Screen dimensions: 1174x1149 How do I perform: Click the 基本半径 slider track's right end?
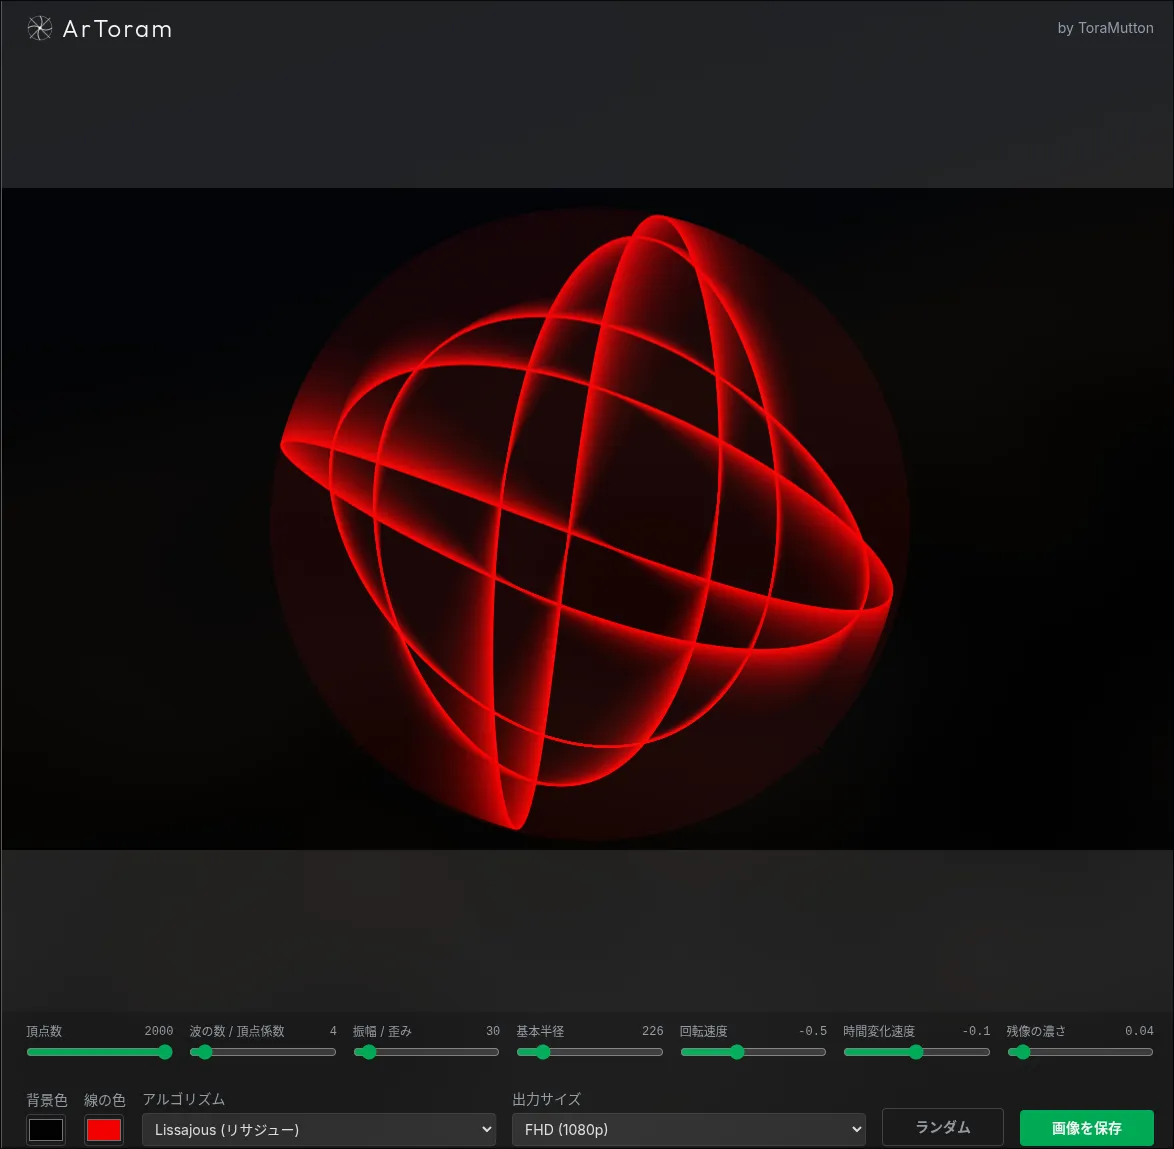658,1052
